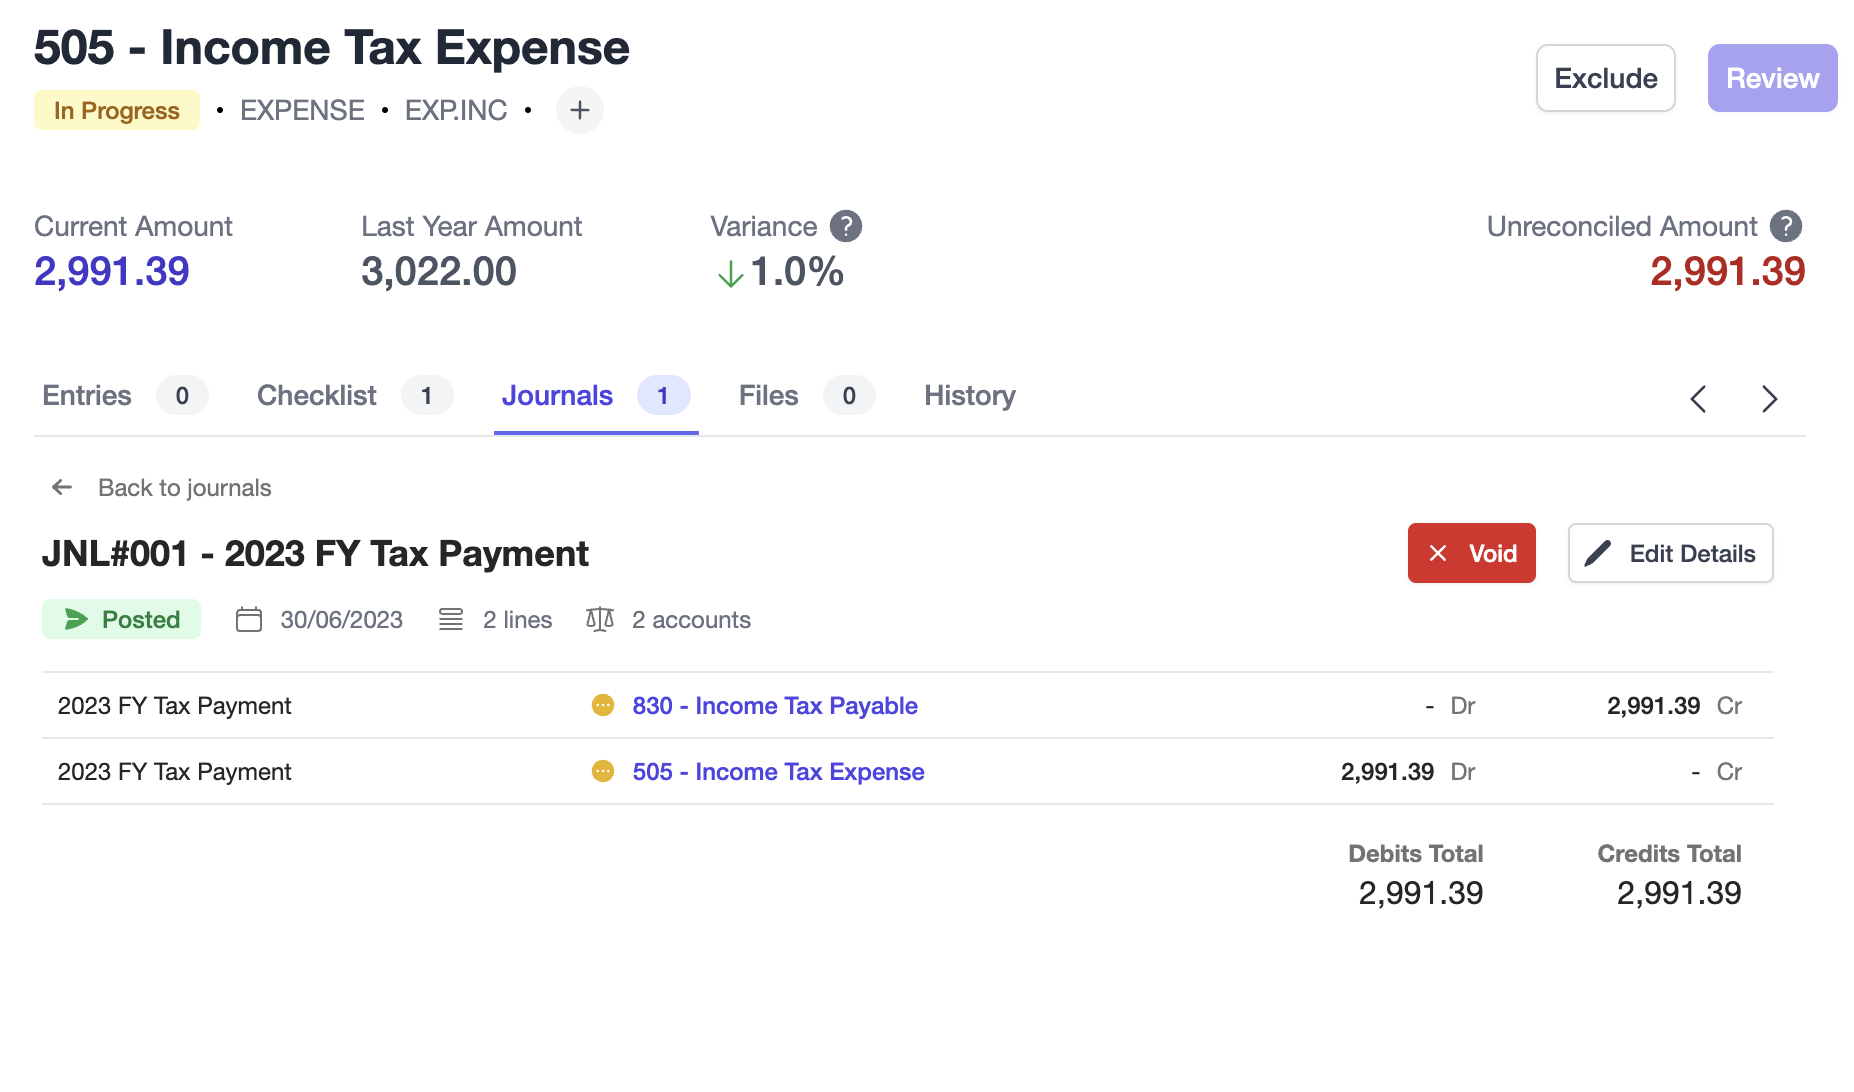The width and height of the screenshot is (1854, 1092).
Task: Click the lines icon next to 2 lines
Action: pos(451,620)
